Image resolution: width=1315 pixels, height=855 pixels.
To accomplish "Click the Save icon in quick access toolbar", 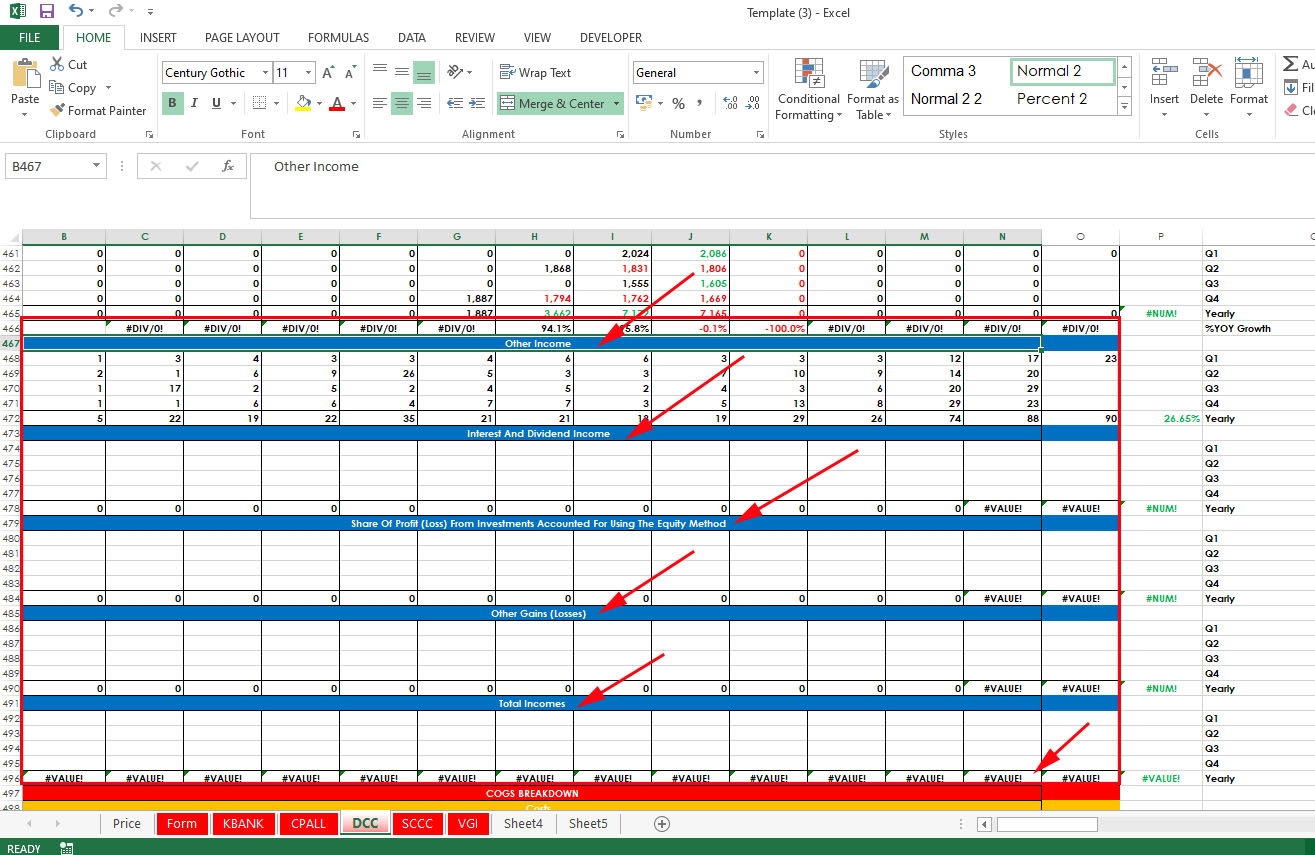I will [x=46, y=11].
